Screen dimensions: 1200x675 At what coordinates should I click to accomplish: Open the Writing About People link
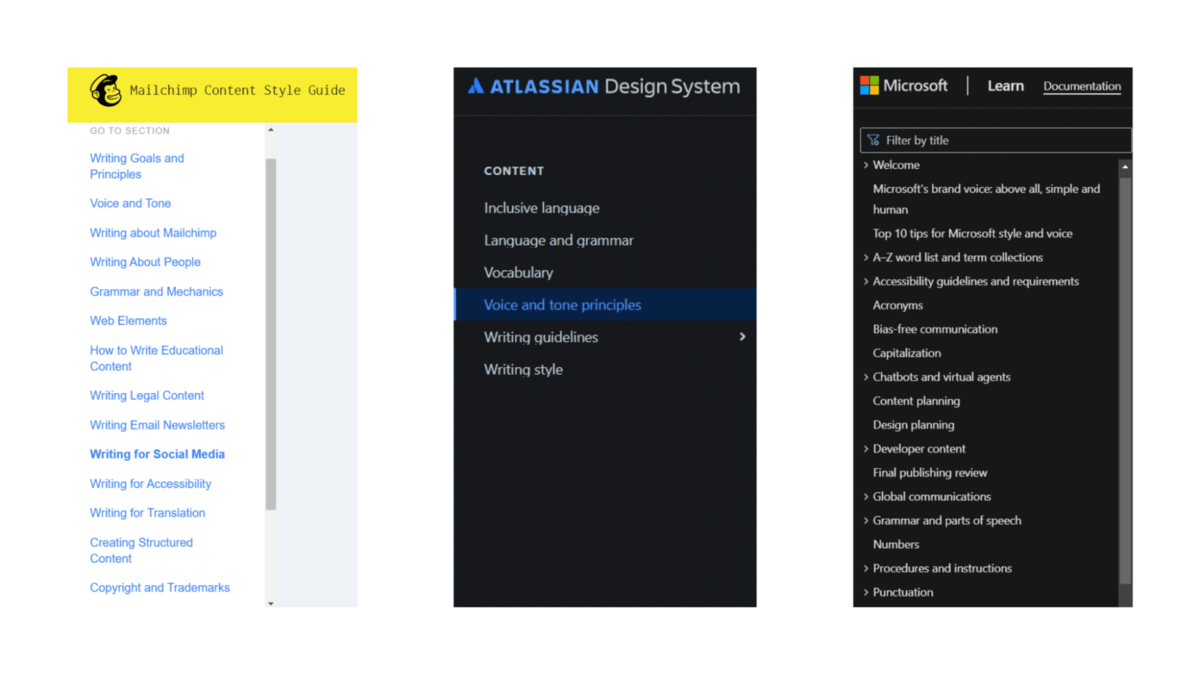145,262
